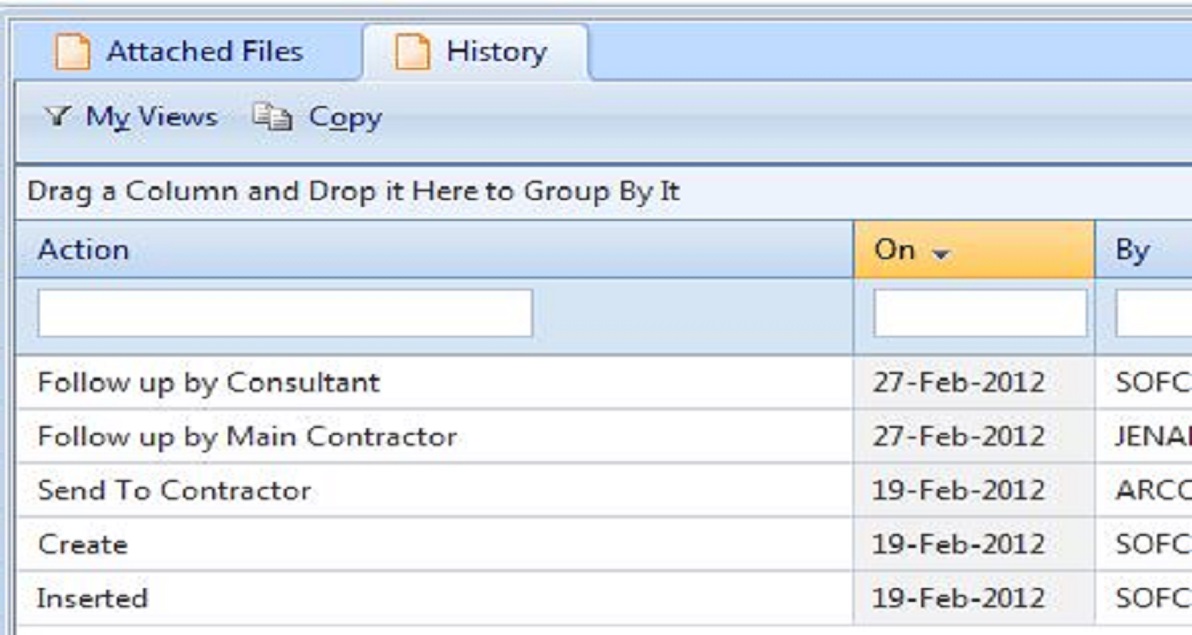Select the Send To Contractor row

174,490
